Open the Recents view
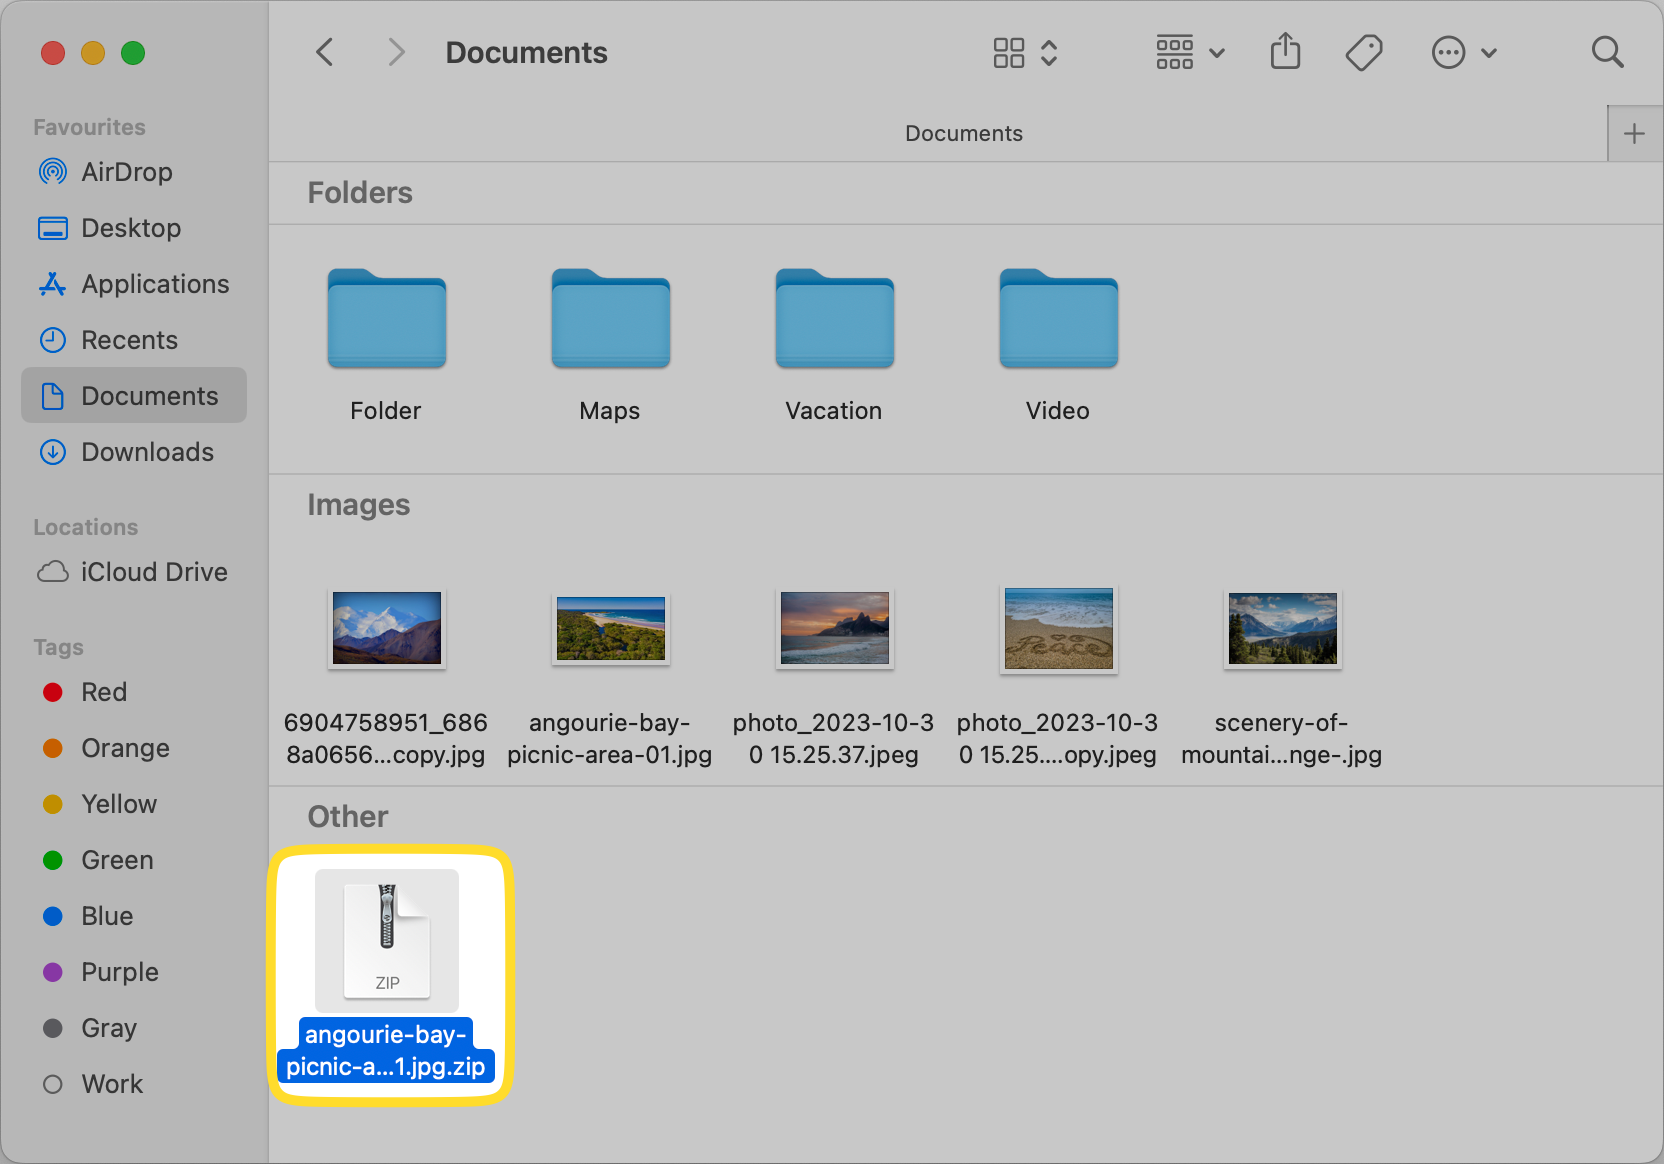This screenshot has height=1164, width=1664. (129, 340)
